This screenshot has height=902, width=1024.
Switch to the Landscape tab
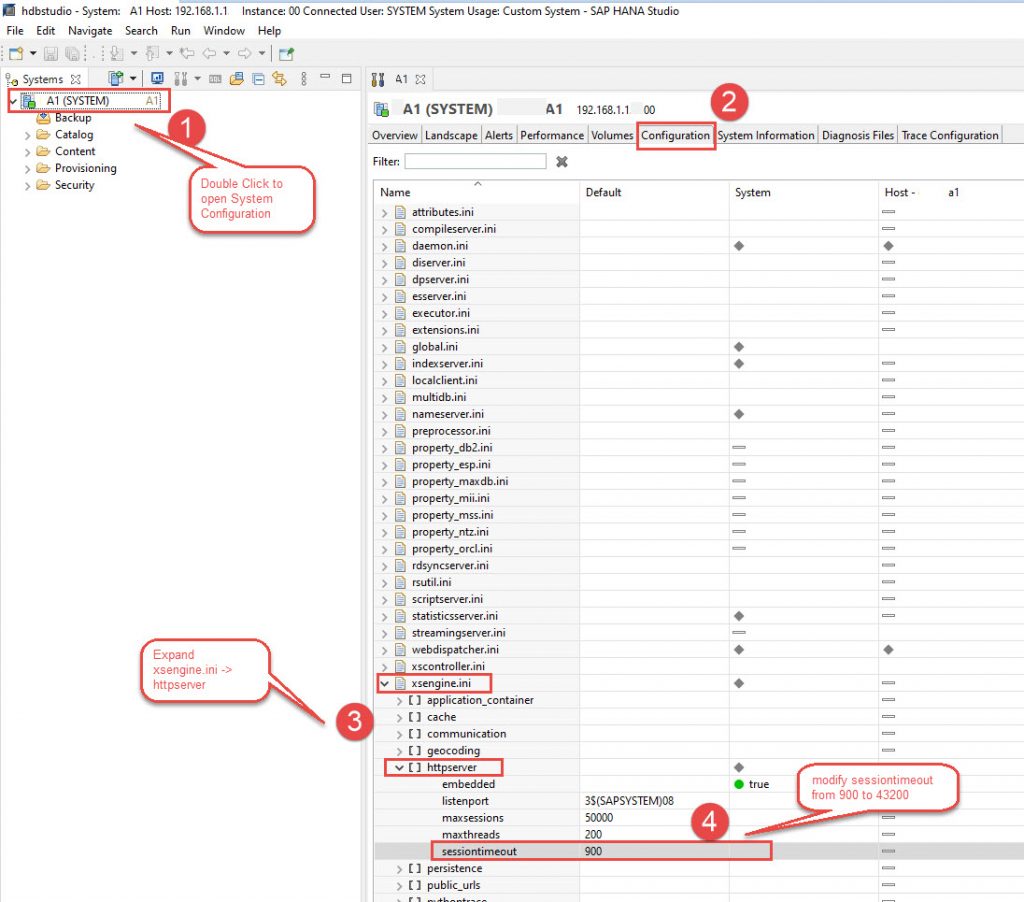451,135
